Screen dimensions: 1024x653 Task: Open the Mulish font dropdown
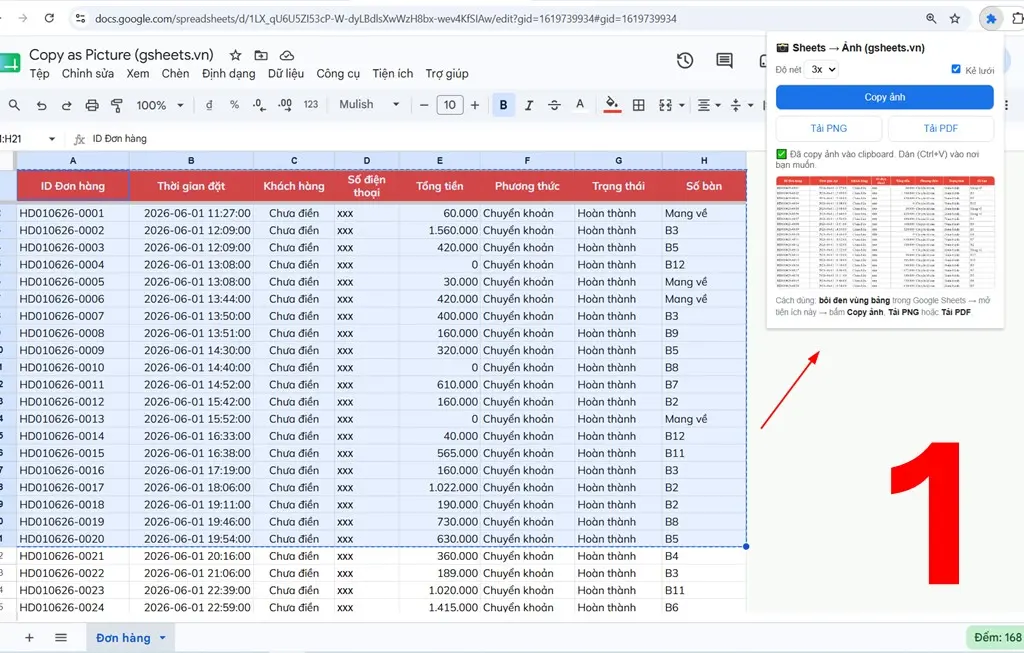click(369, 104)
